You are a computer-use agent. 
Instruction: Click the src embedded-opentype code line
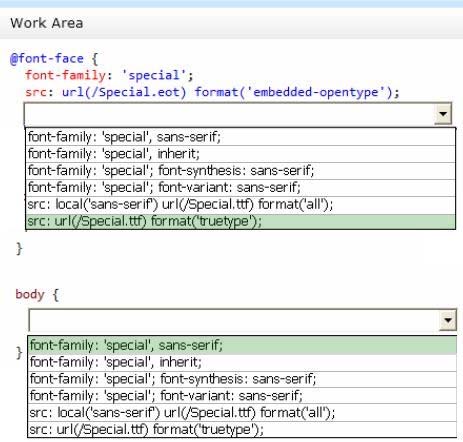coord(212,92)
